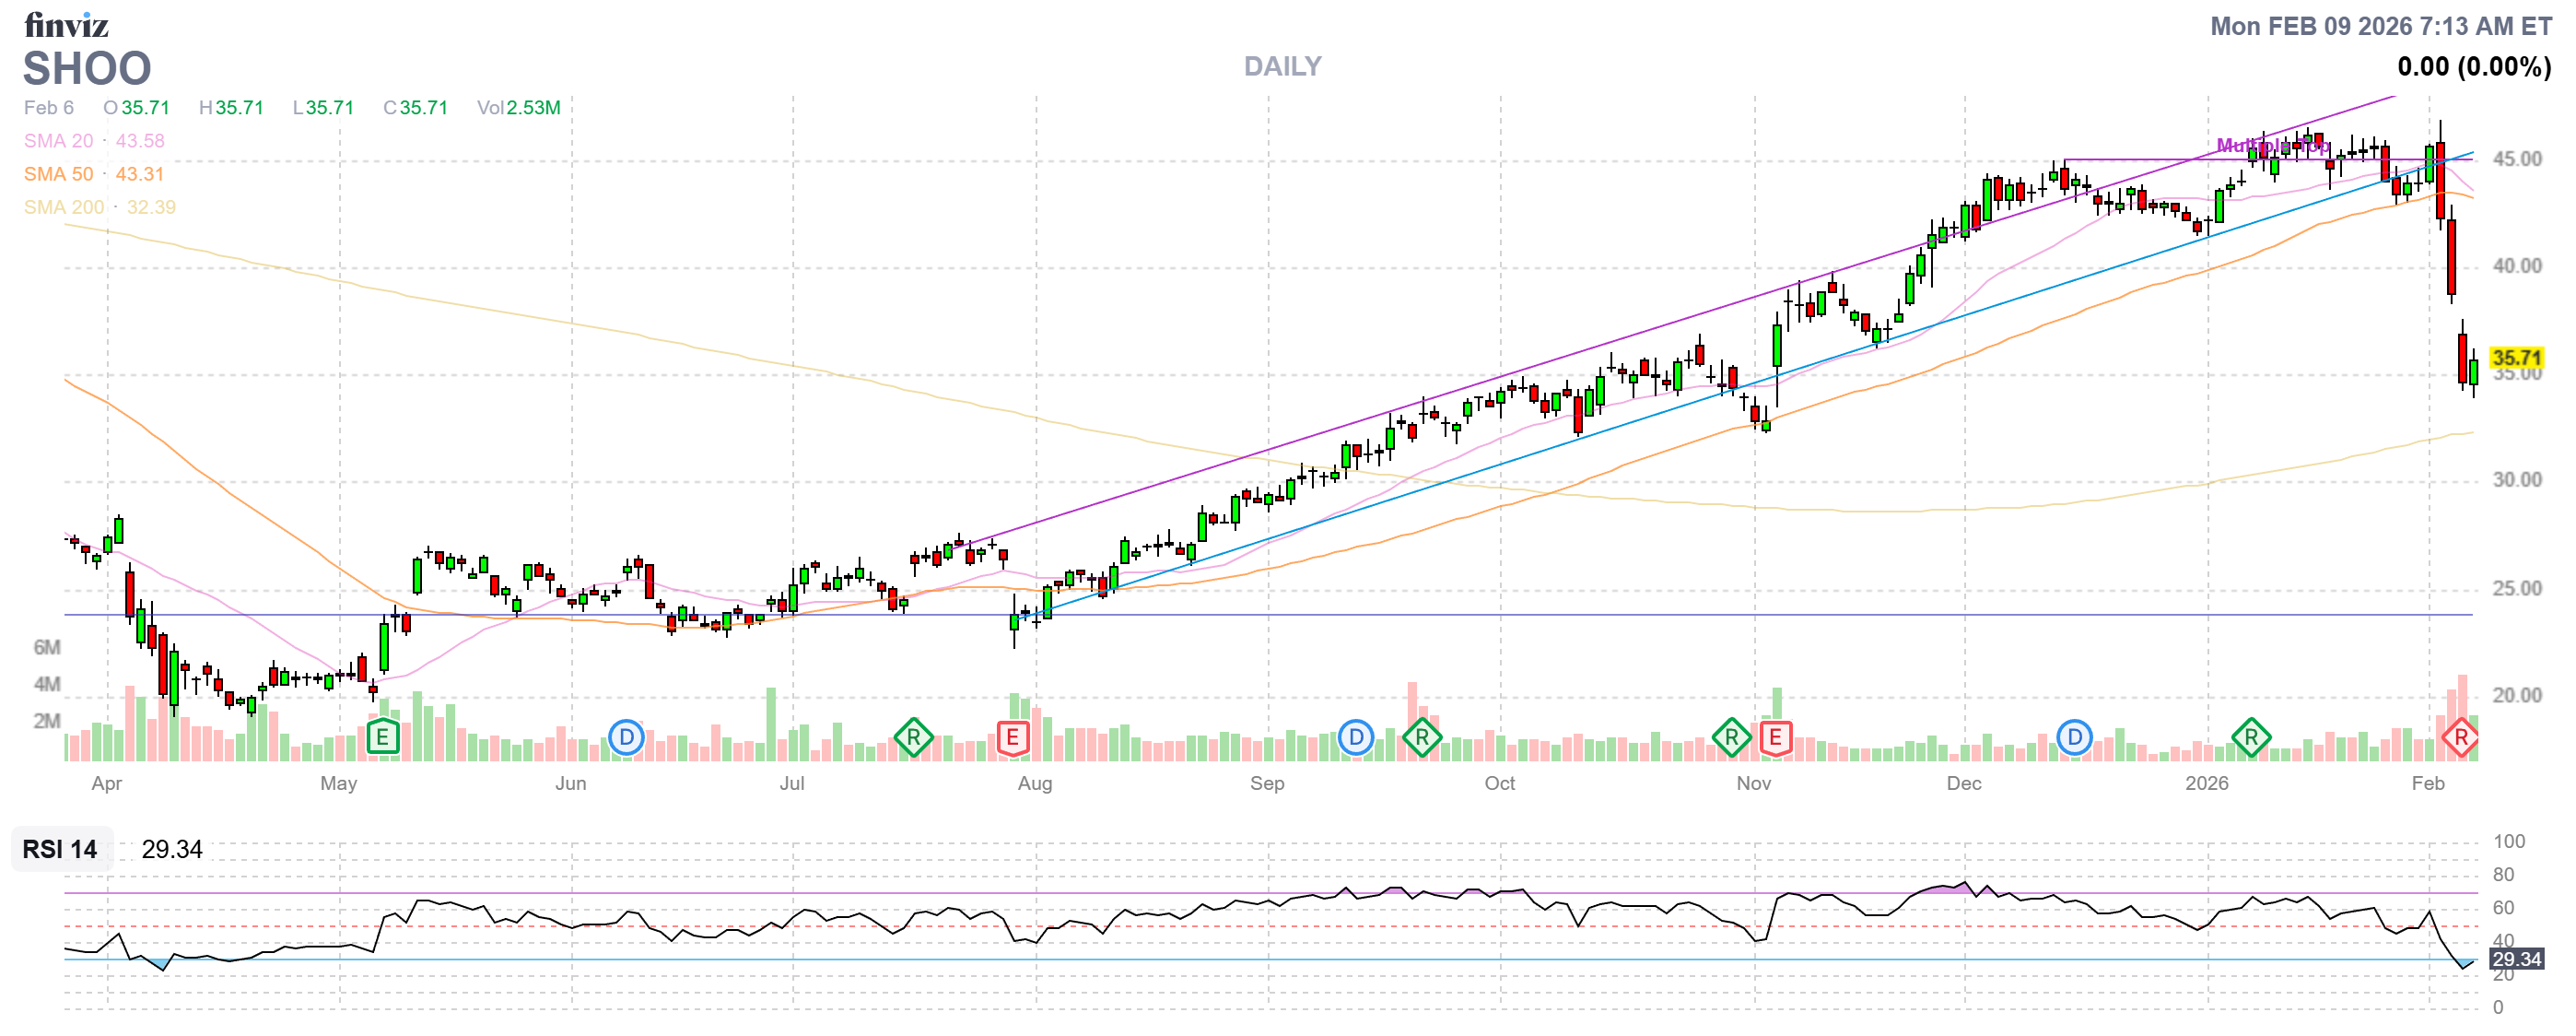Click the green E earnings marker in May
The image size is (2576, 1036).
point(382,738)
